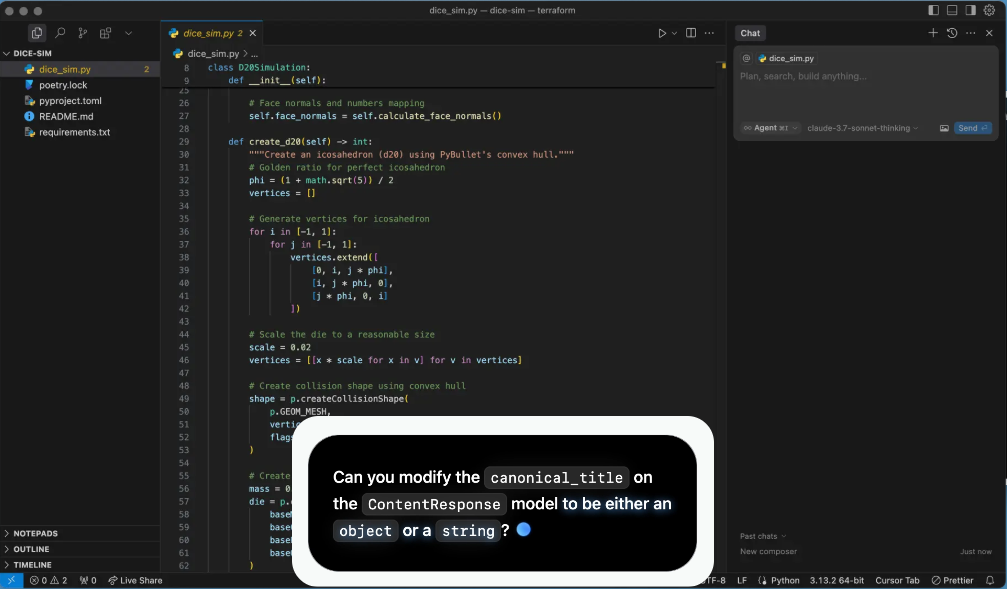Open the settings gear icon
1007x589 pixels.
coord(990,10)
